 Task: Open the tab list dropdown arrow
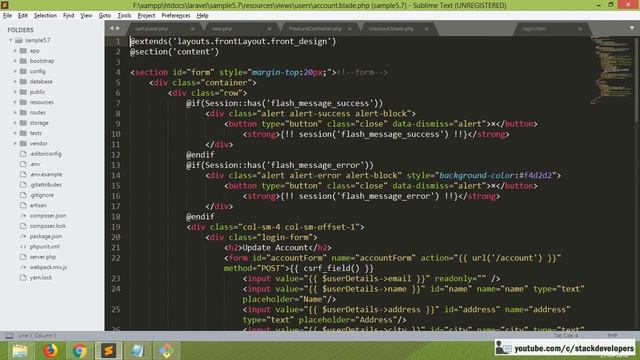click(x=632, y=28)
